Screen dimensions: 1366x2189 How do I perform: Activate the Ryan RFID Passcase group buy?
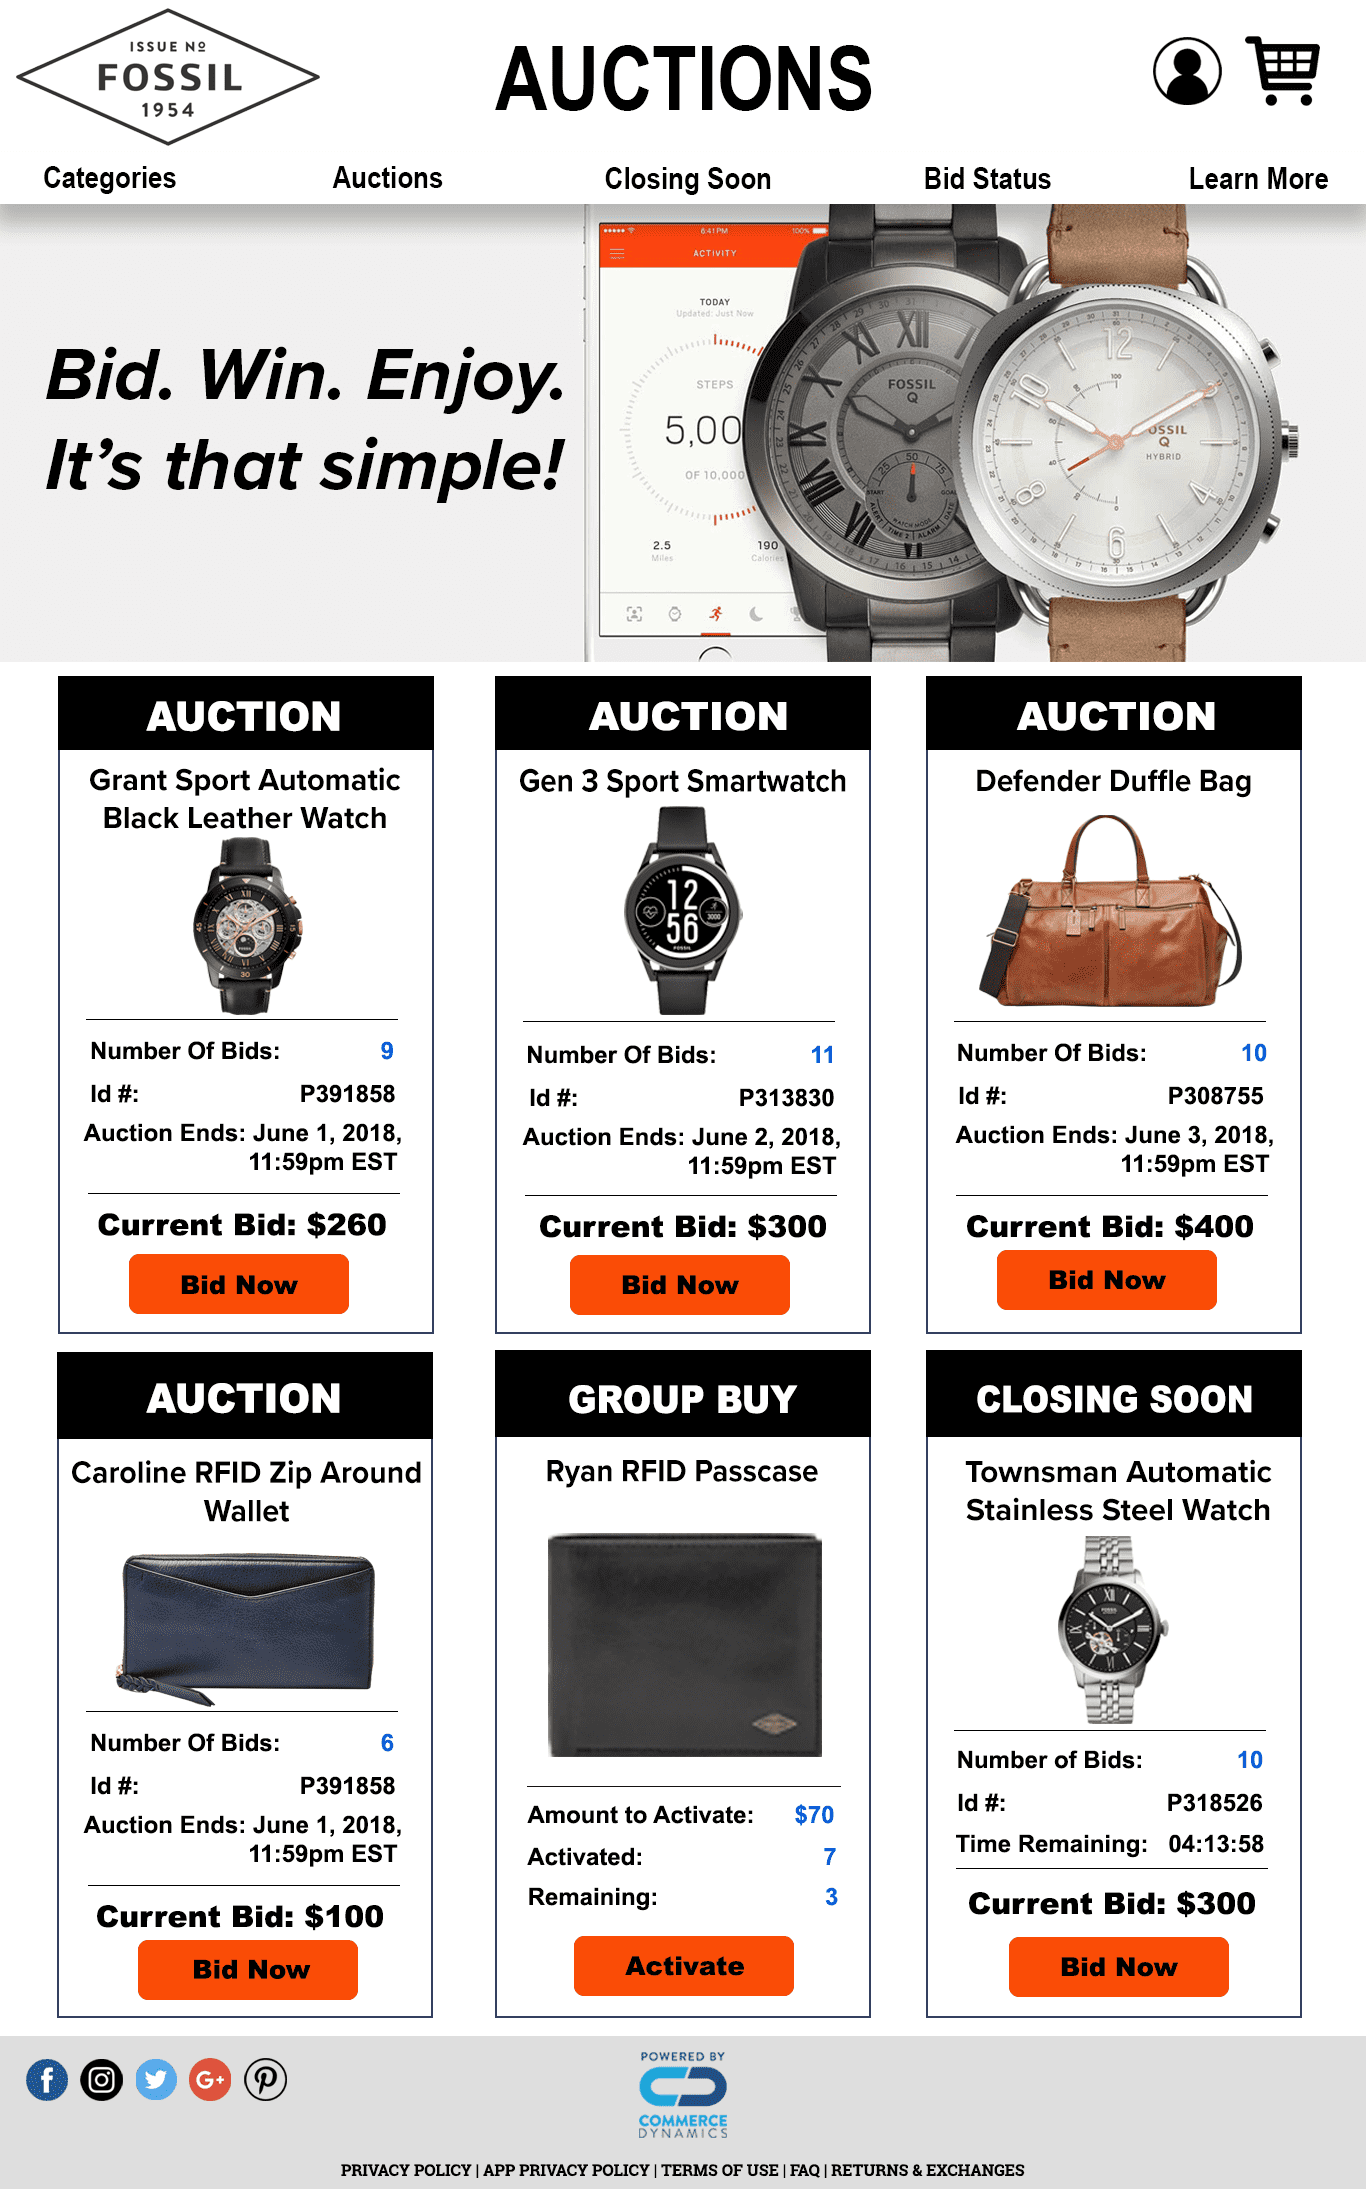pyautogui.click(x=684, y=1966)
